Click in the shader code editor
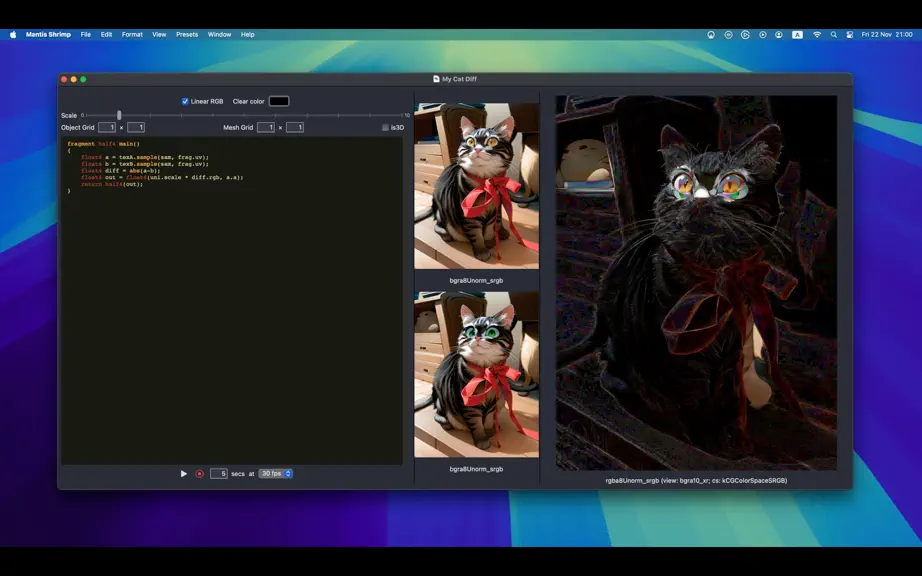The image size is (922, 576). [232, 300]
